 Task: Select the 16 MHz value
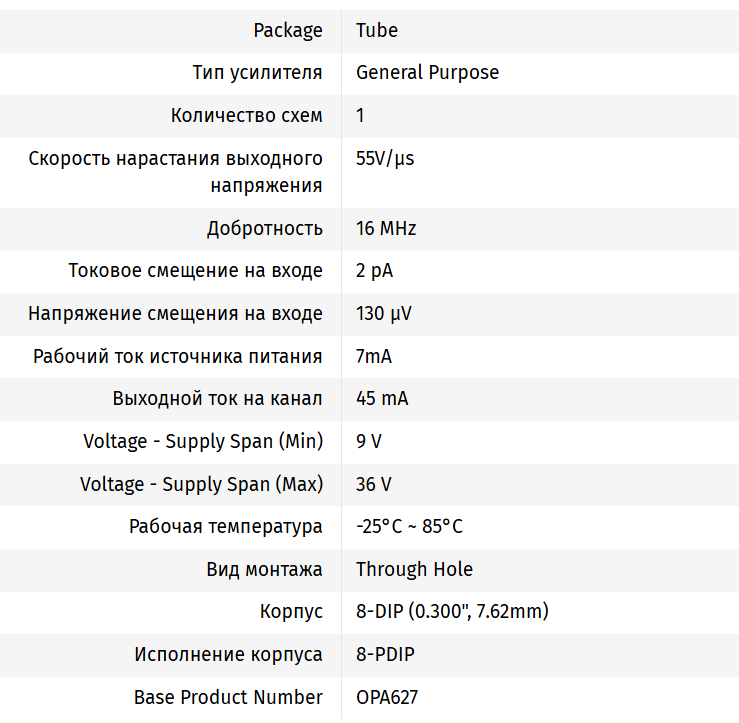point(386,228)
